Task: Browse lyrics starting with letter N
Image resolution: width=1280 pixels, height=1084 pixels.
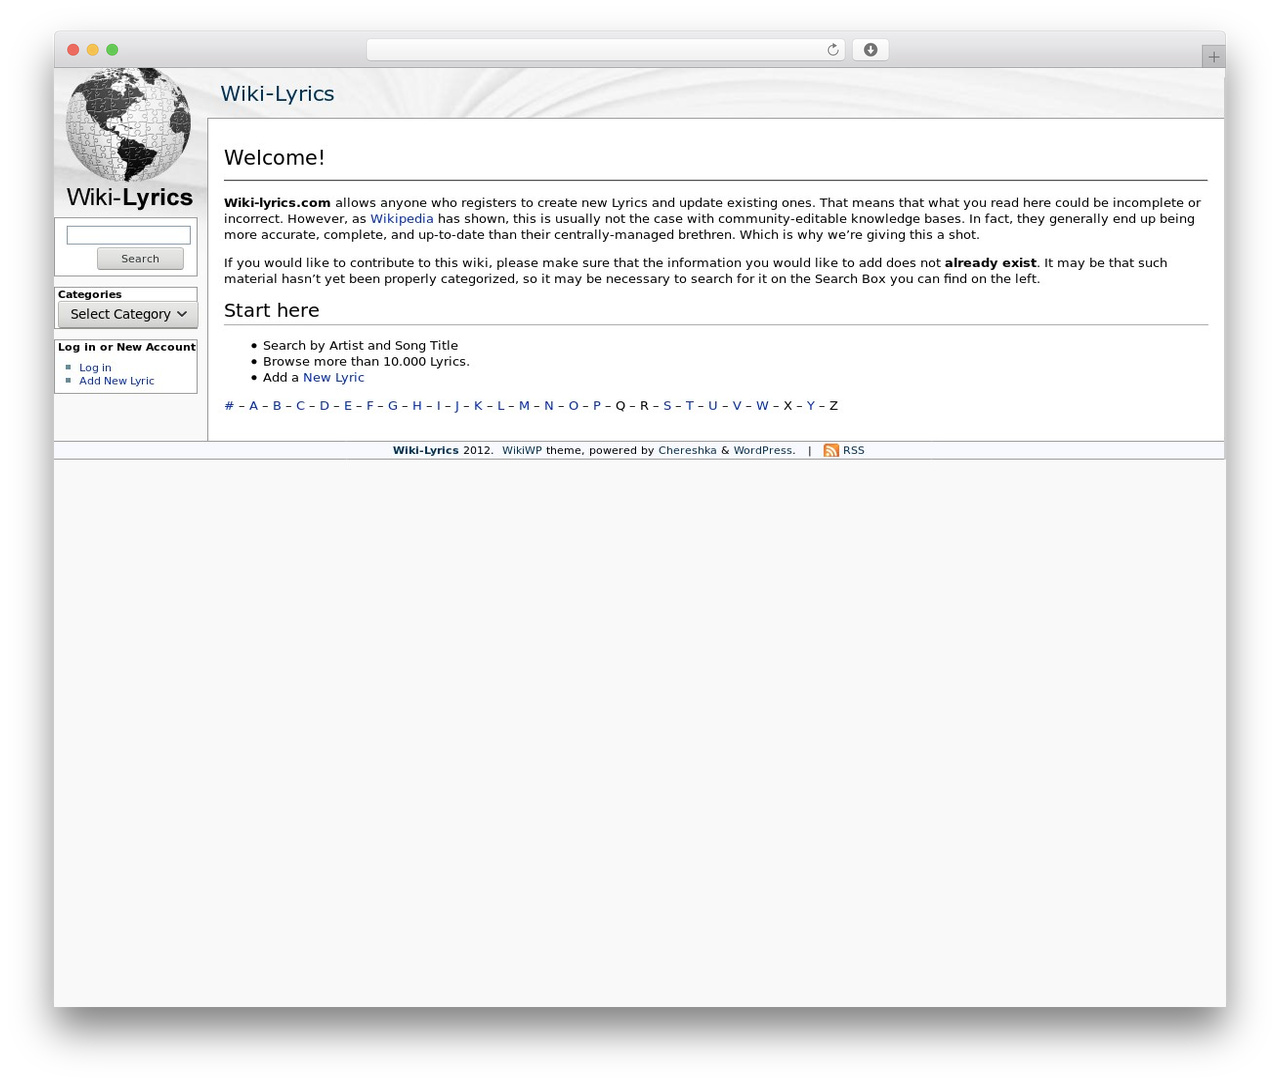Action: [x=549, y=406]
